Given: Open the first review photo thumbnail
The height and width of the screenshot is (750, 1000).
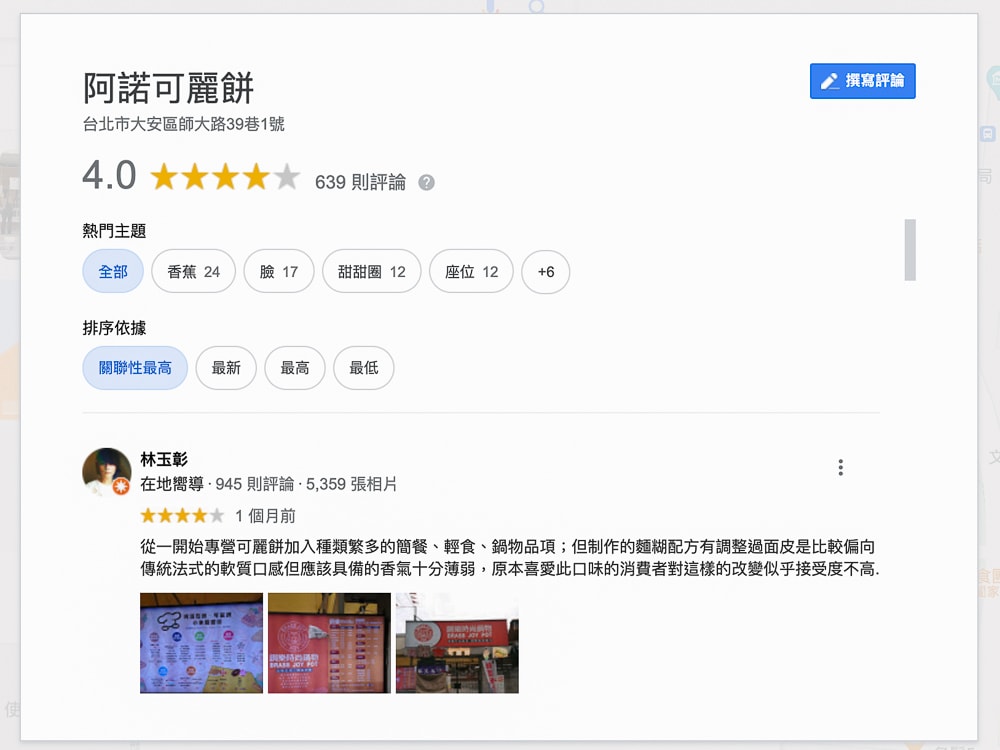Looking at the screenshot, I should [201, 643].
